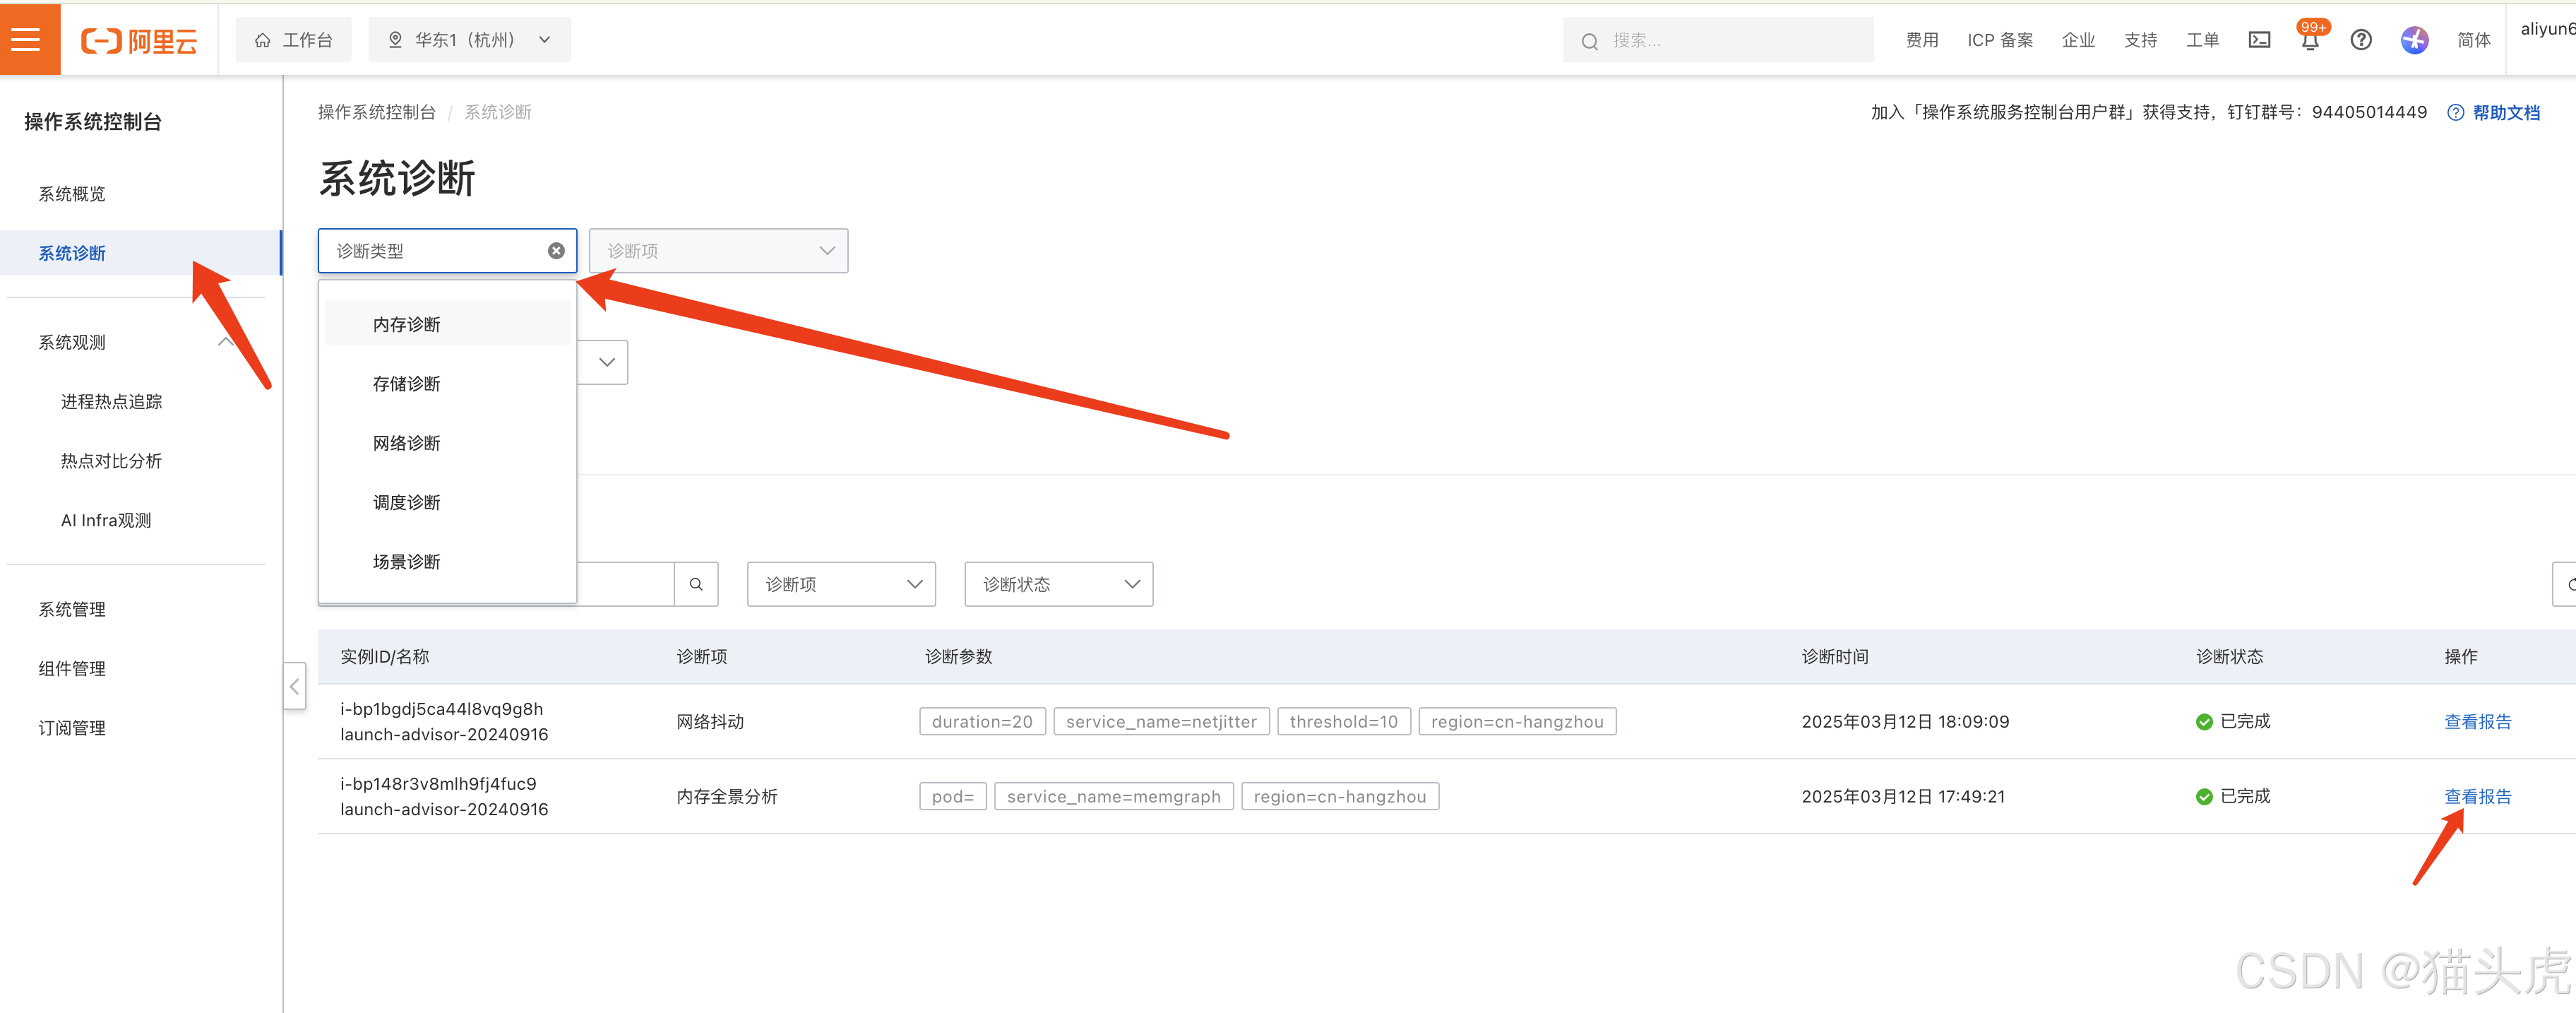
Task: Clear the 诊断类型 selection
Action: coord(556,251)
